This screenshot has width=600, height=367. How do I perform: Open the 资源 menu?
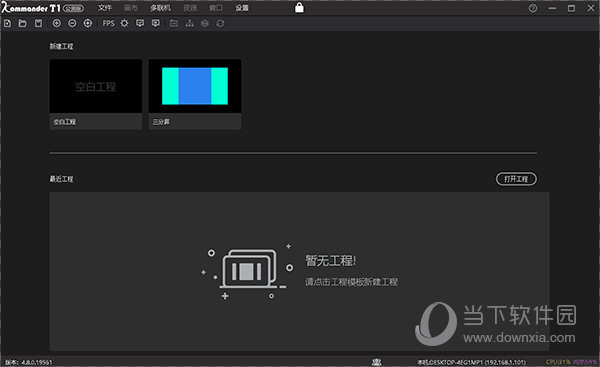190,8
